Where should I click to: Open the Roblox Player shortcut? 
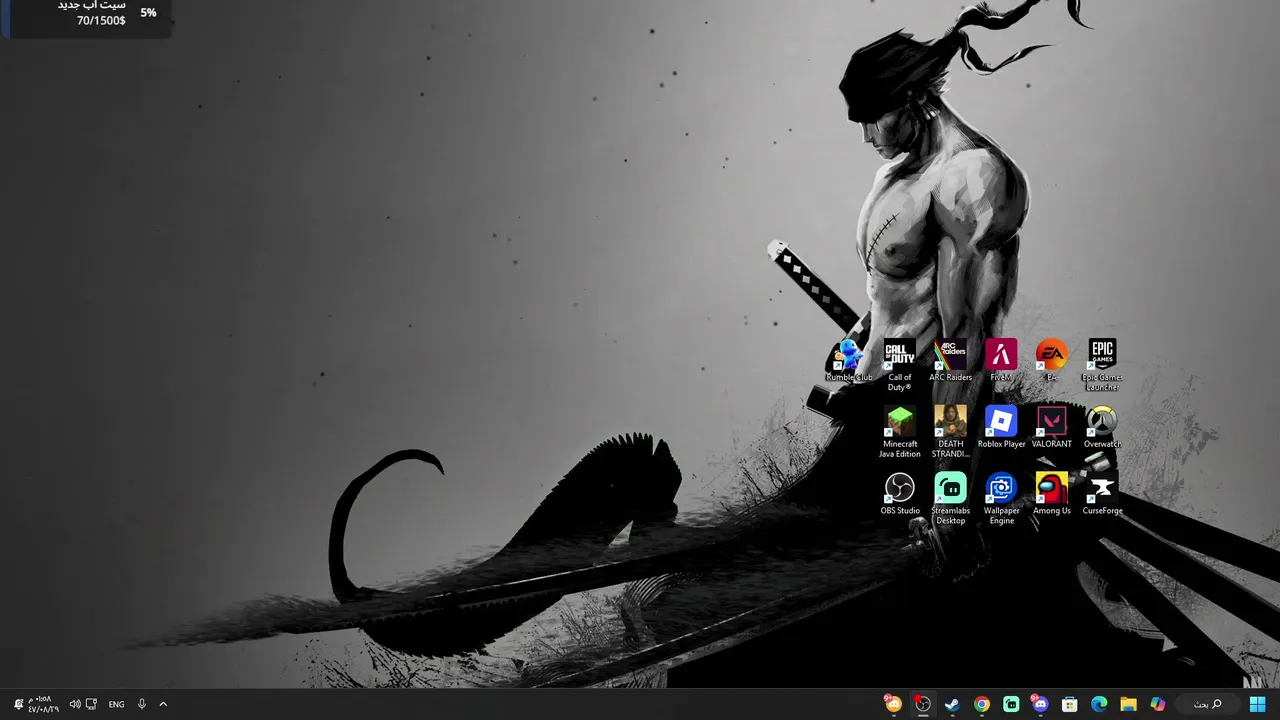1001,427
